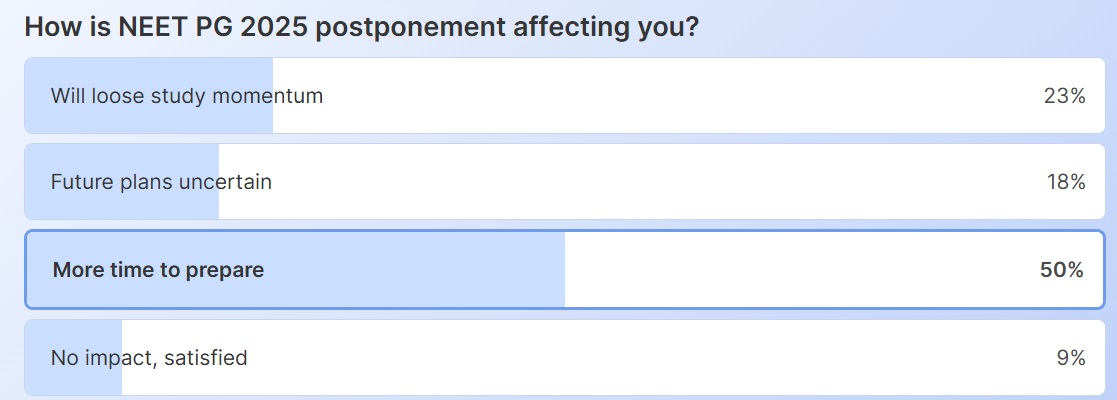Pick the highlighted "More time to prepare" option
The image size is (1117, 400).
click(x=558, y=270)
